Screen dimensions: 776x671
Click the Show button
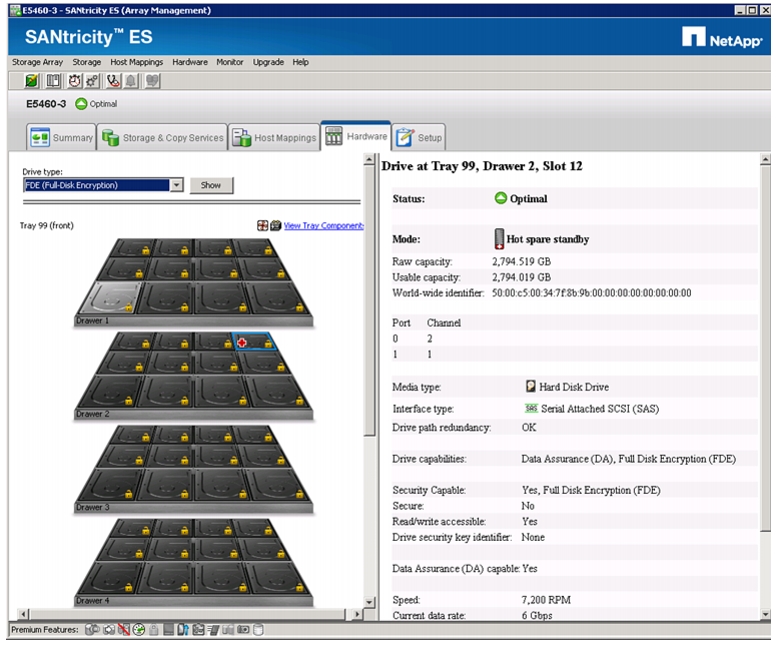click(x=211, y=185)
